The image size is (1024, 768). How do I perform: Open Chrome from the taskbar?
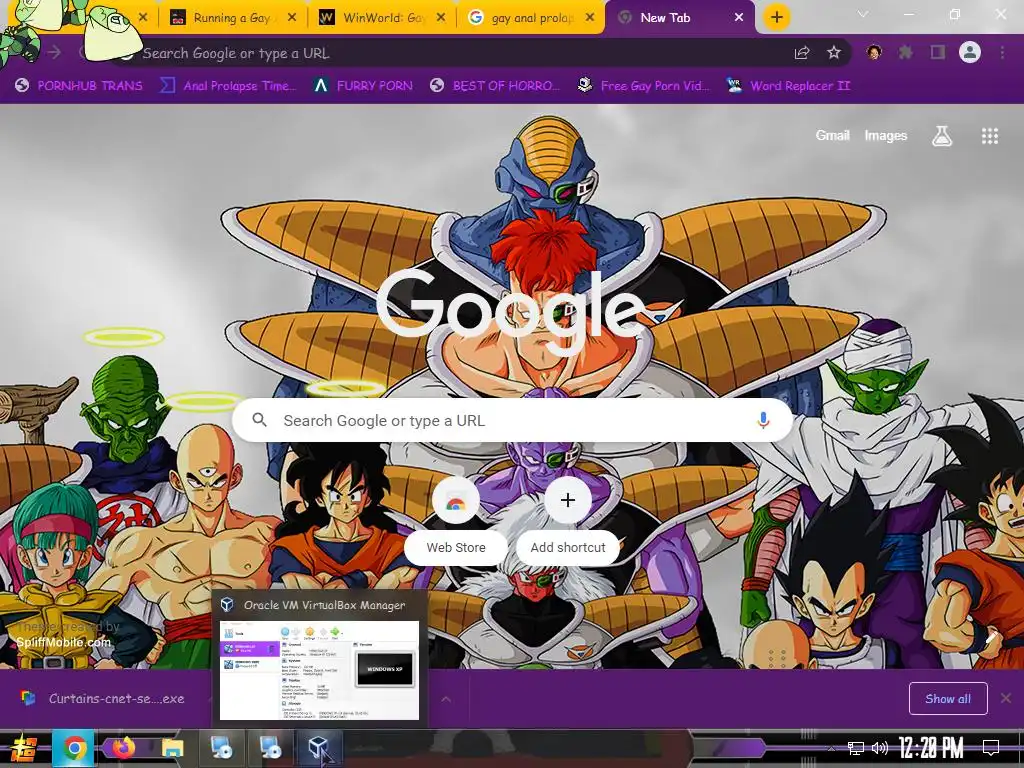pyautogui.click(x=74, y=748)
